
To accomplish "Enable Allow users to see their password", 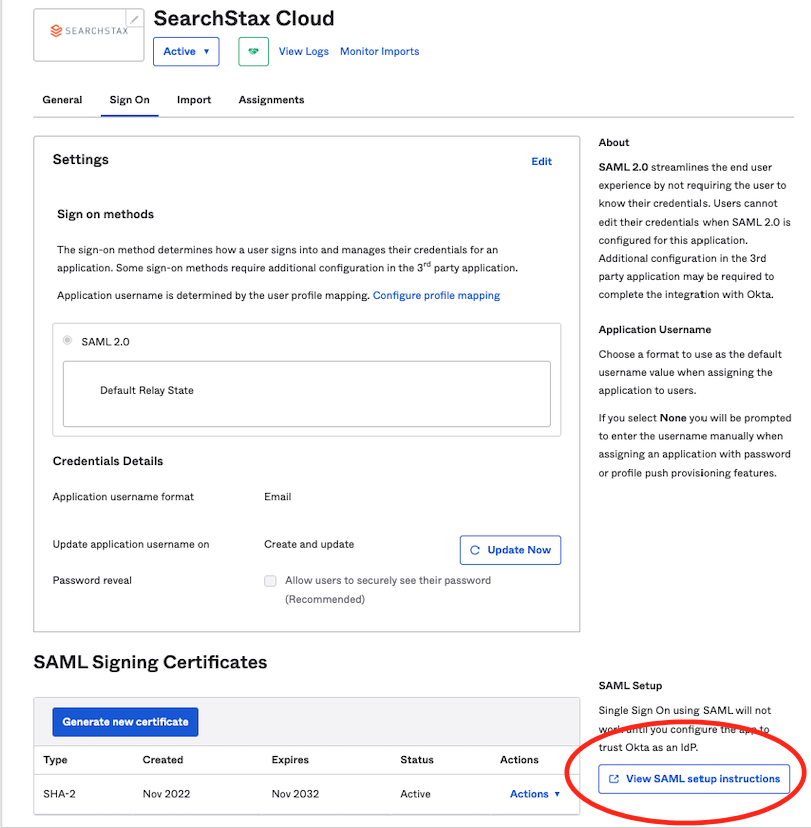I will pyautogui.click(x=270, y=581).
